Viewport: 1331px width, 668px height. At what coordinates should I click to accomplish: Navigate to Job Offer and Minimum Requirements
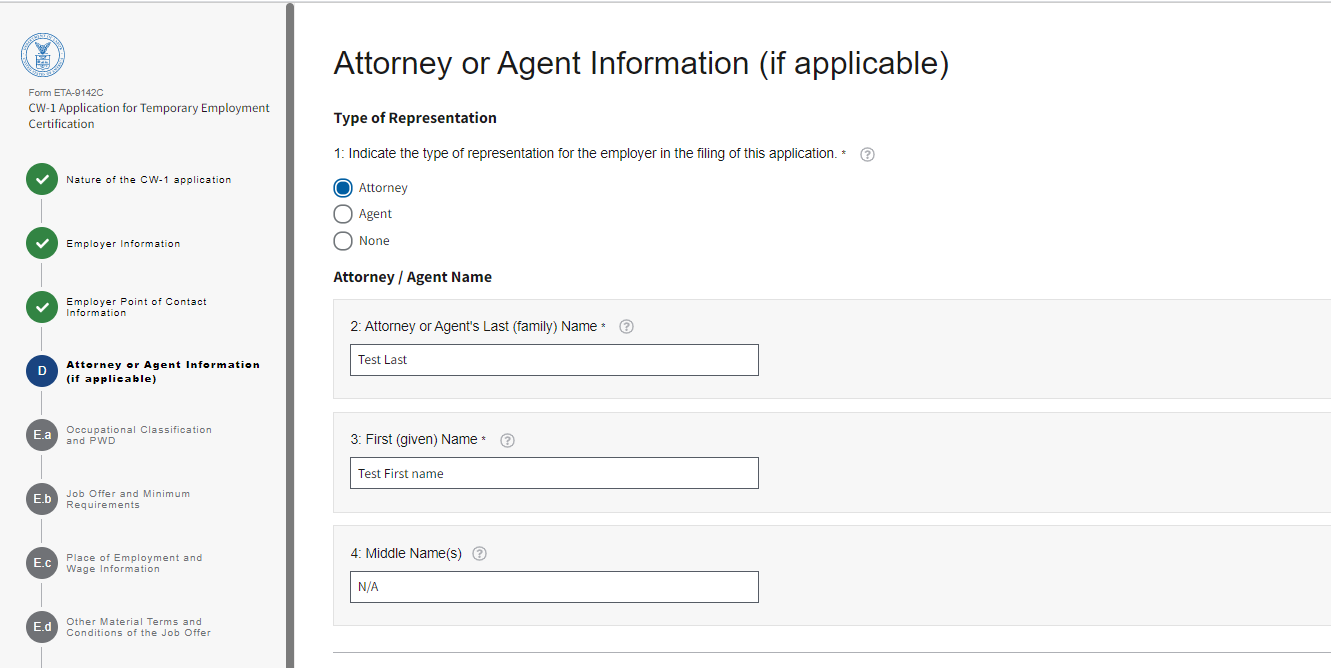[x=128, y=499]
